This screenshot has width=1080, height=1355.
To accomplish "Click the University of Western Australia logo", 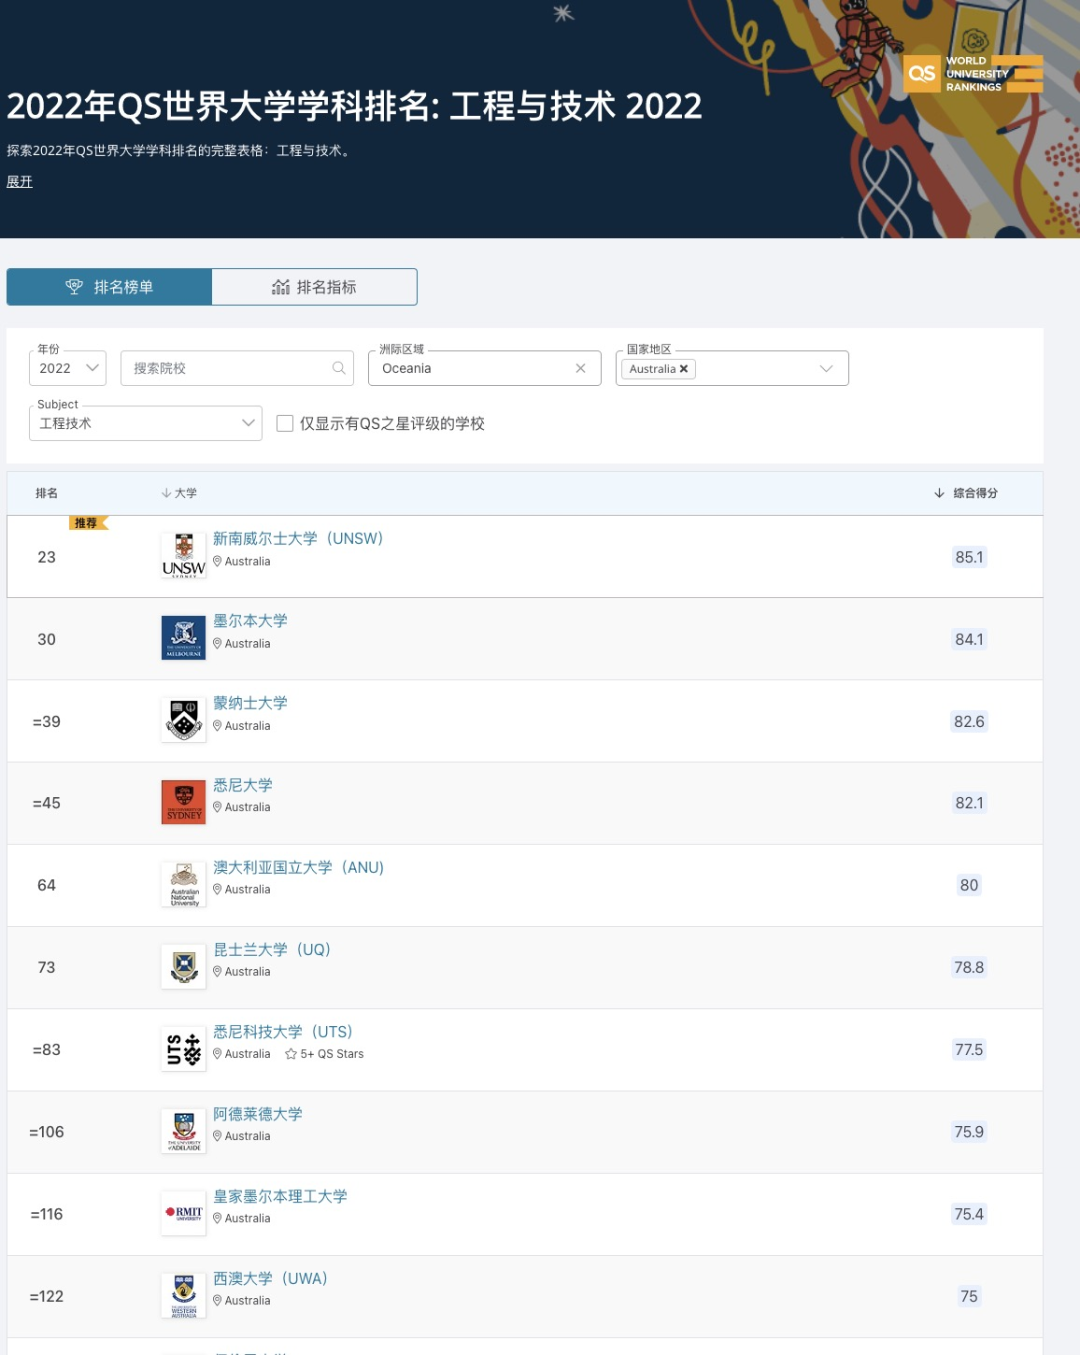I will click(184, 1295).
